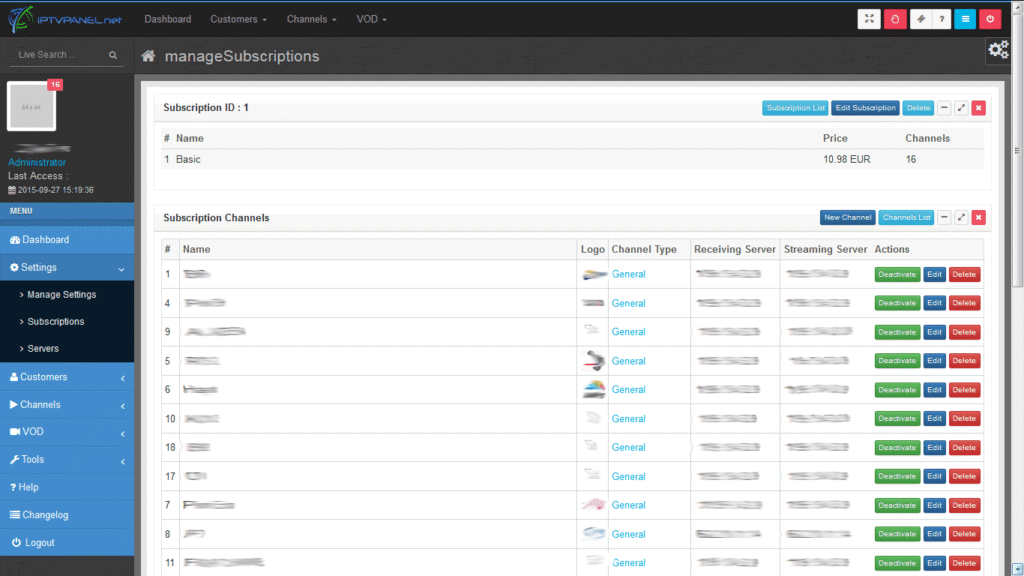
Task: Collapse the Subscription Channels panel with minus button
Action: pos(943,217)
